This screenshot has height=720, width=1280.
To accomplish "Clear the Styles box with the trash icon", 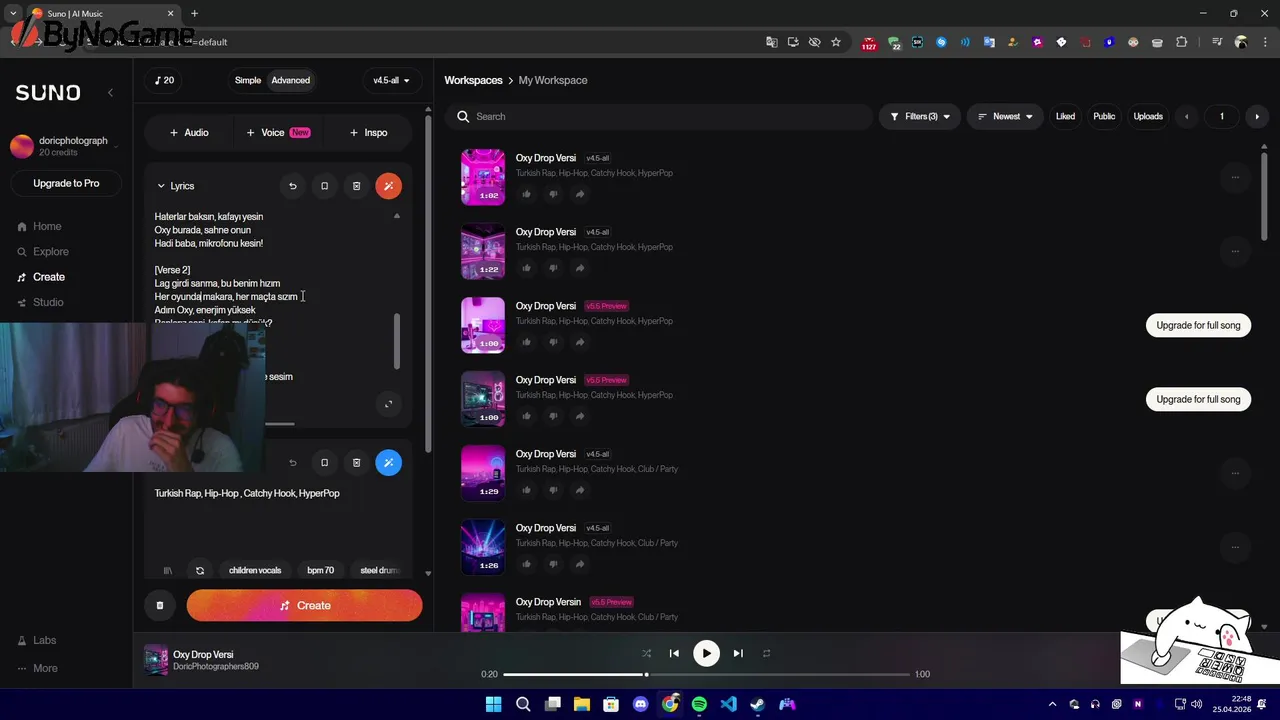I will (356, 463).
